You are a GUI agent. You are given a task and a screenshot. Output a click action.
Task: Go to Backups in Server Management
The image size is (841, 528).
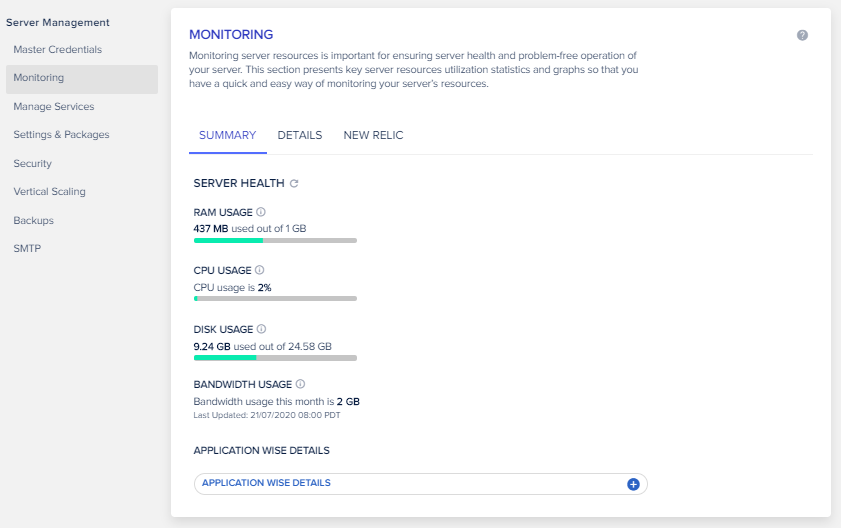[x=33, y=221]
